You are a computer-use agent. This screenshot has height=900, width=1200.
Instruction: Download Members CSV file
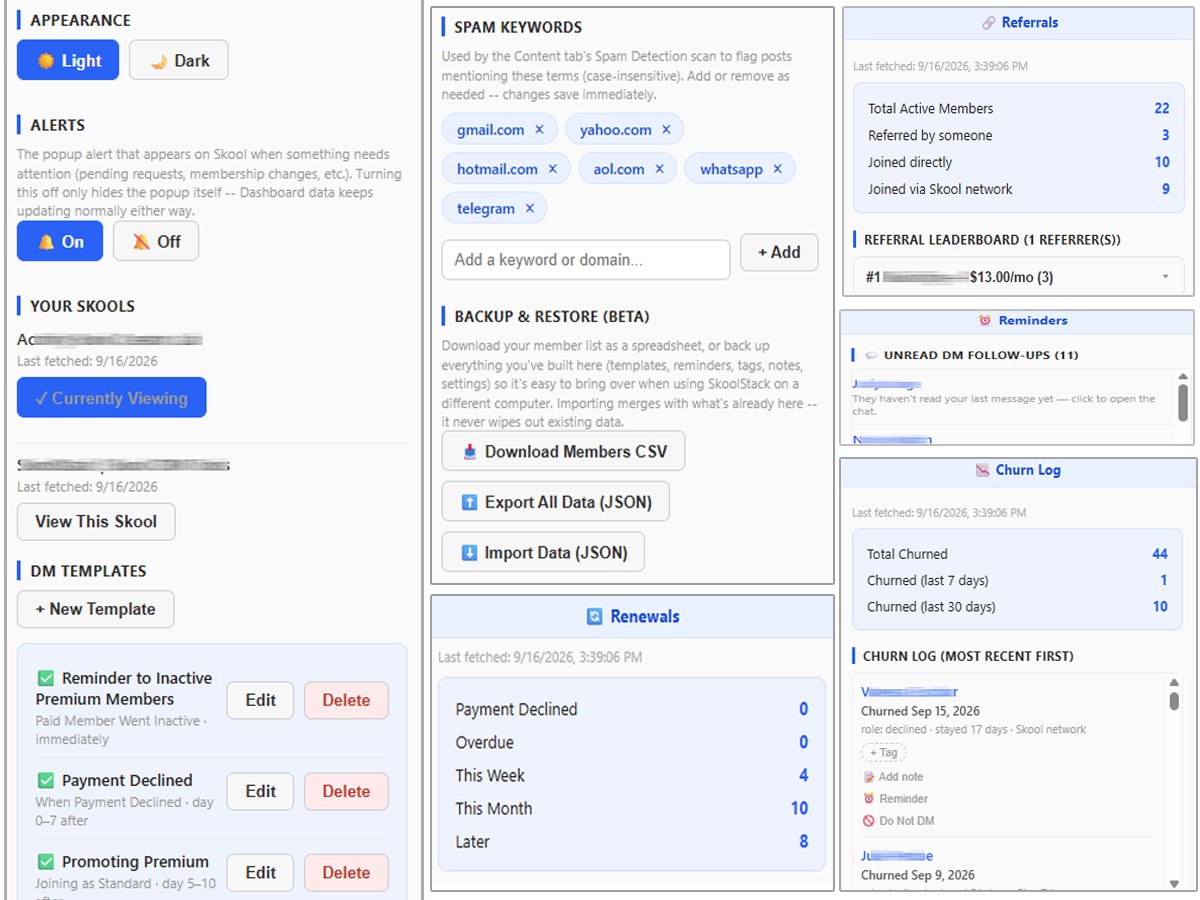[x=563, y=452]
